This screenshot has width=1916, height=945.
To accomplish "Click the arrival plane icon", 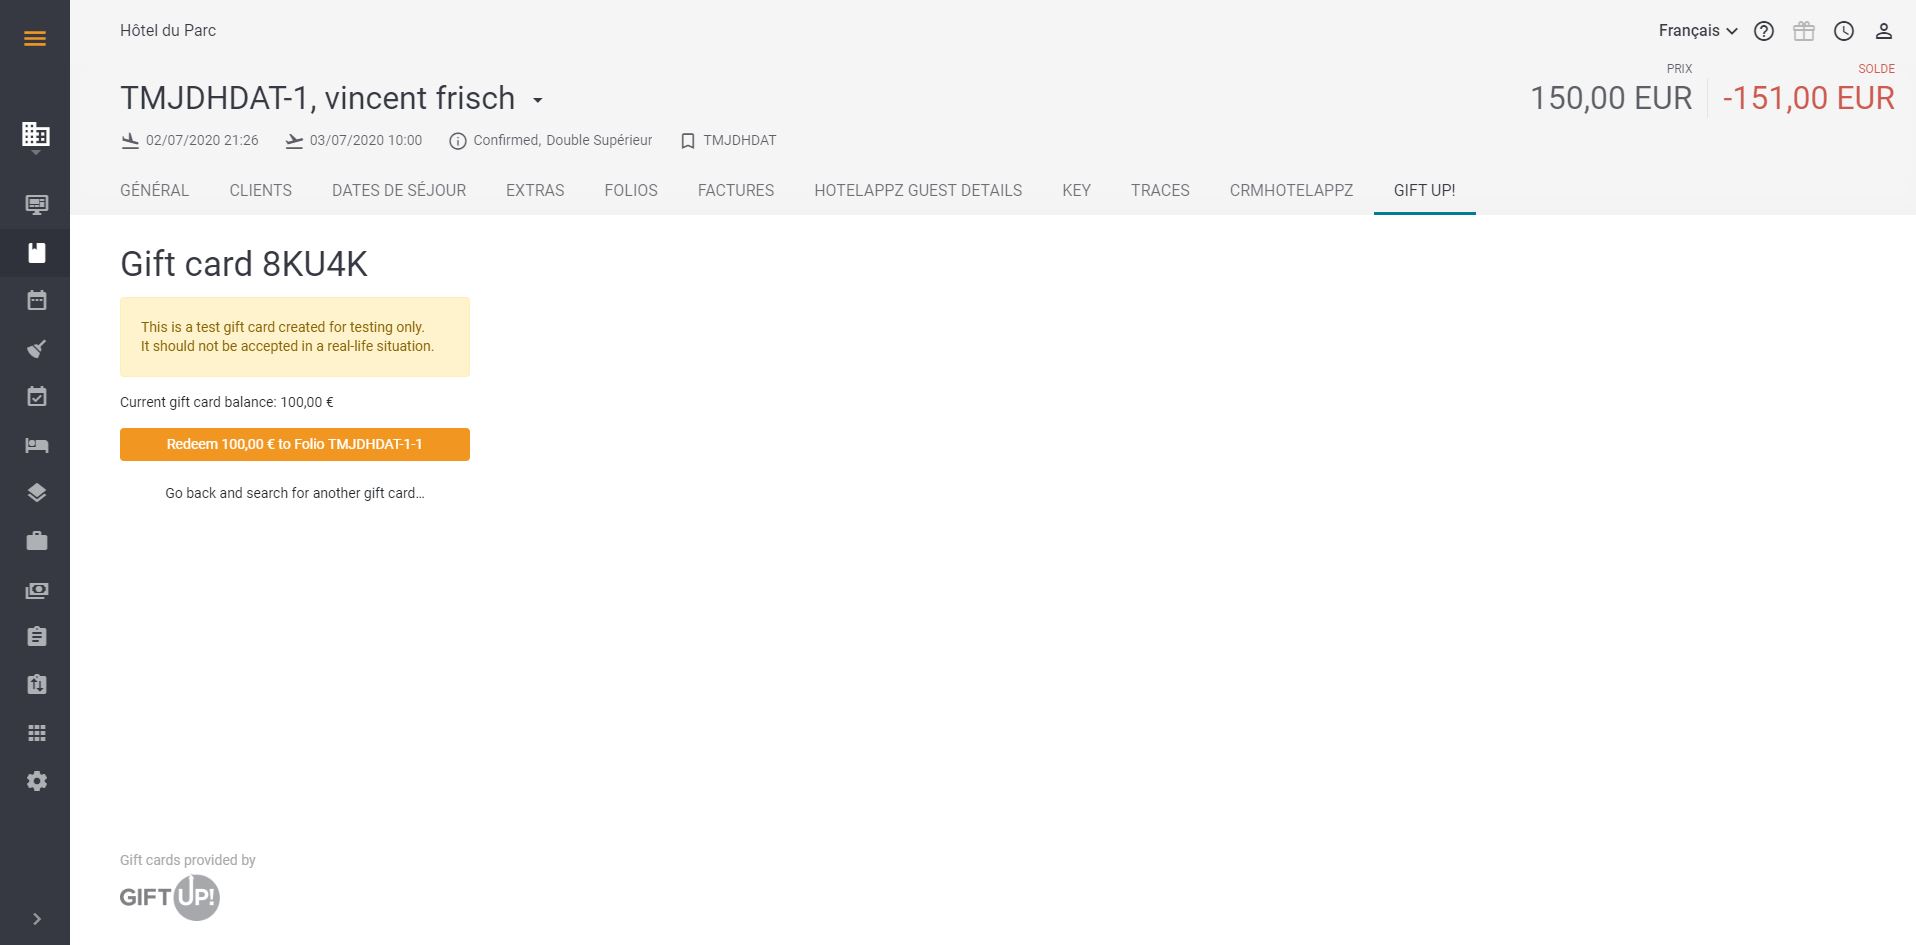I will (130, 141).
